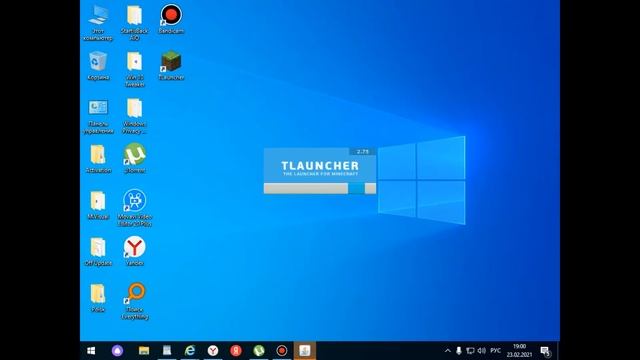
Task: Click the TLauncher splash loading progress bar
Action: coord(320,188)
